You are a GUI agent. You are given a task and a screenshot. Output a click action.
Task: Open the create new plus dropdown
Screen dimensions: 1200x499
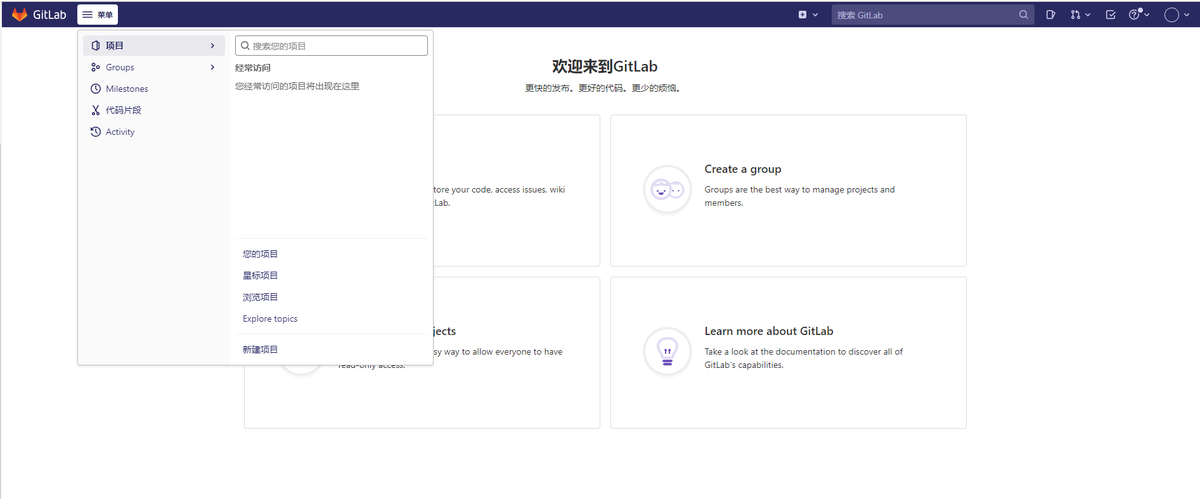pos(808,15)
